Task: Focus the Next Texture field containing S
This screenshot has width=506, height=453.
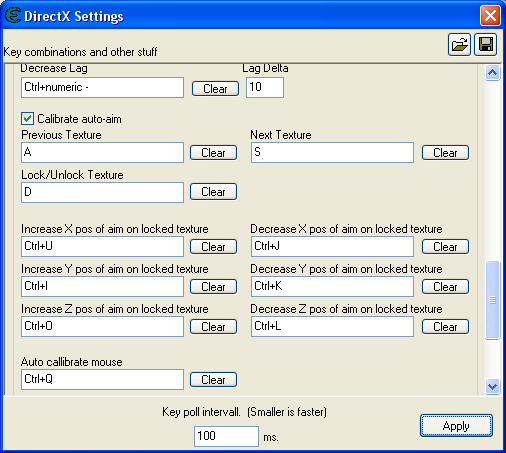Action: (x=332, y=153)
